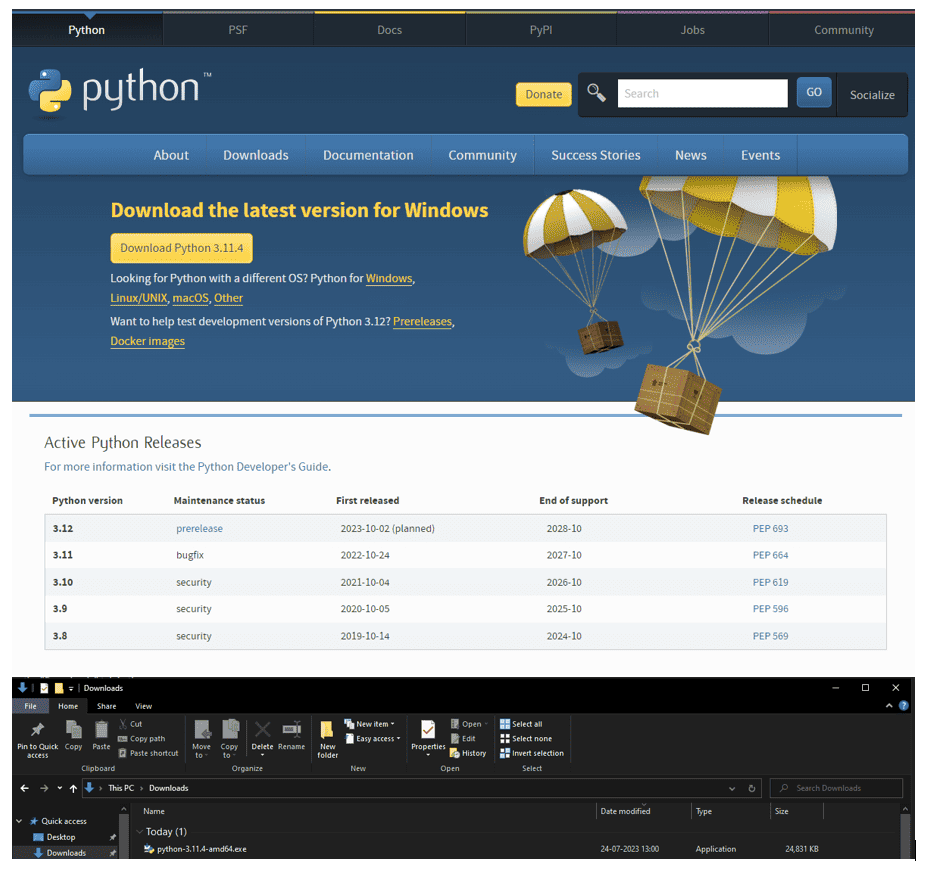Click the python-3.11.4-amd64.exe file icon
Image resolution: width=928 pixels, height=877 pixels.
click(x=149, y=849)
